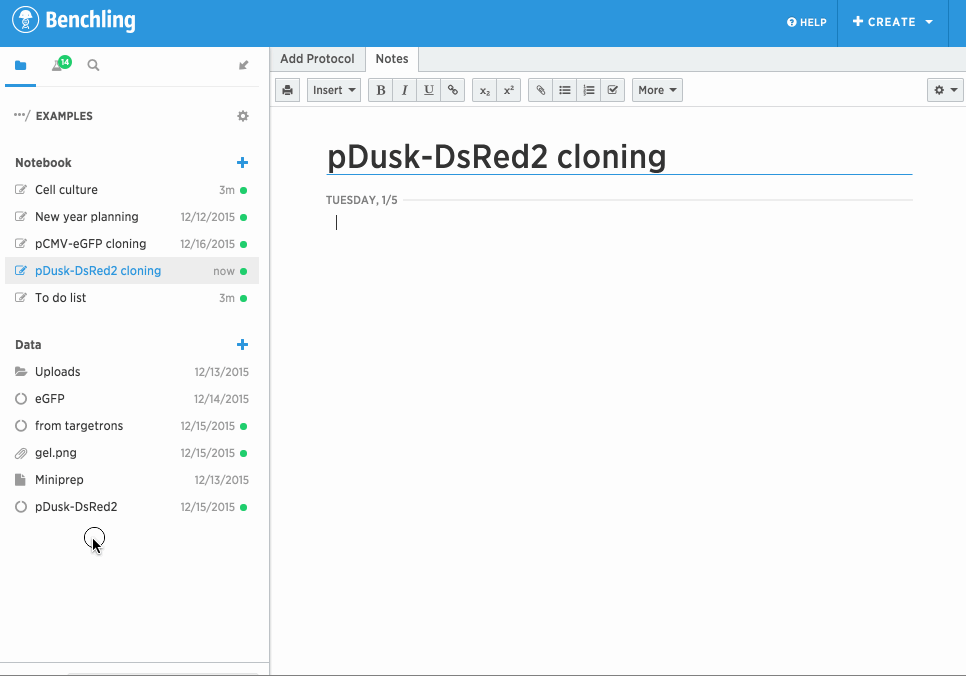The width and height of the screenshot is (966, 676).
Task: Toggle italic formatting
Action: [x=405, y=90]
